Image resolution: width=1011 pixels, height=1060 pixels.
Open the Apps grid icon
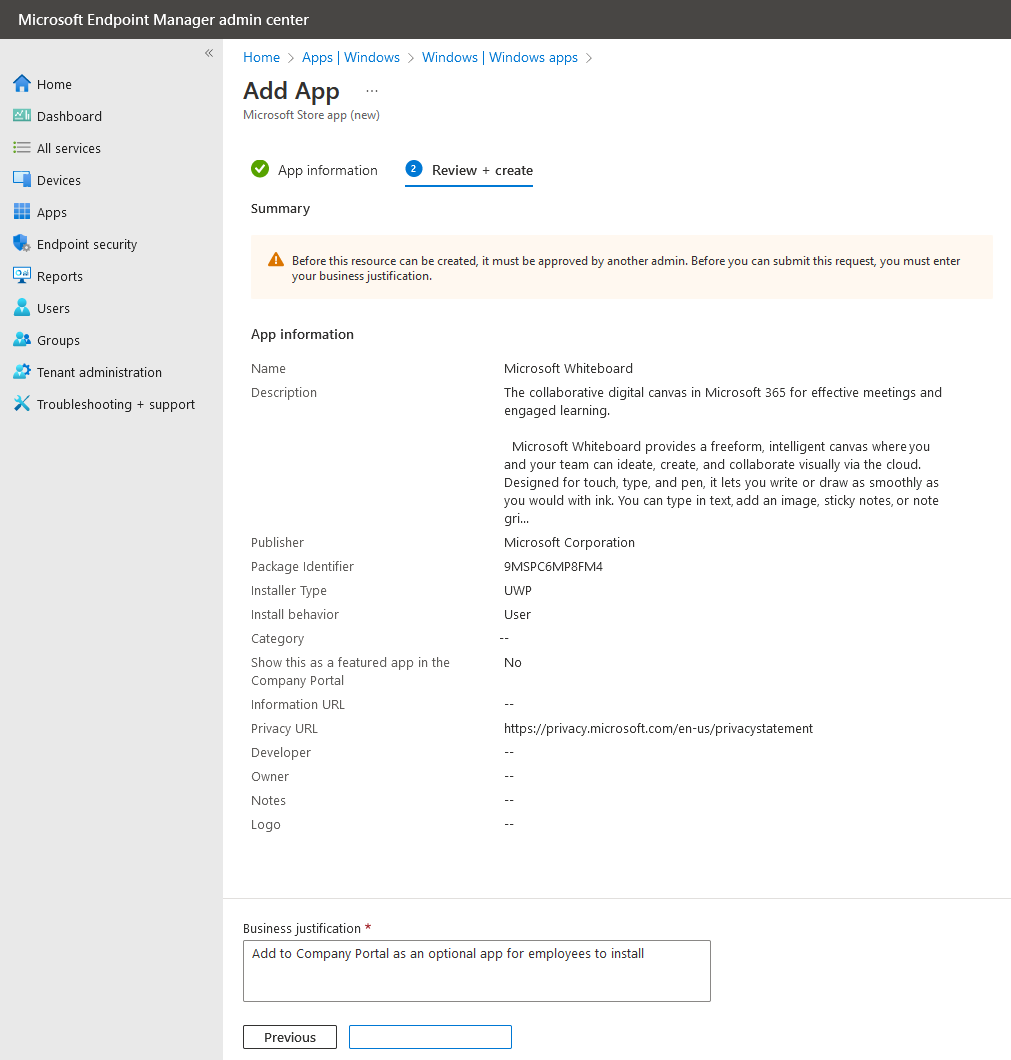pos(22,212)
